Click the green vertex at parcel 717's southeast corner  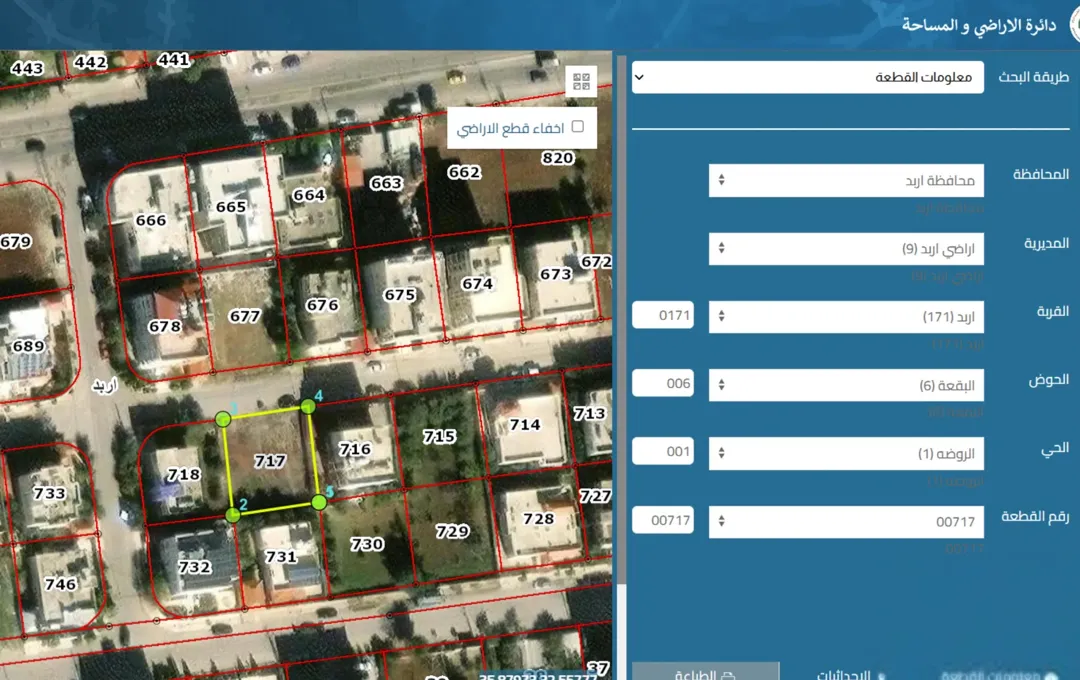coord(318,502)
